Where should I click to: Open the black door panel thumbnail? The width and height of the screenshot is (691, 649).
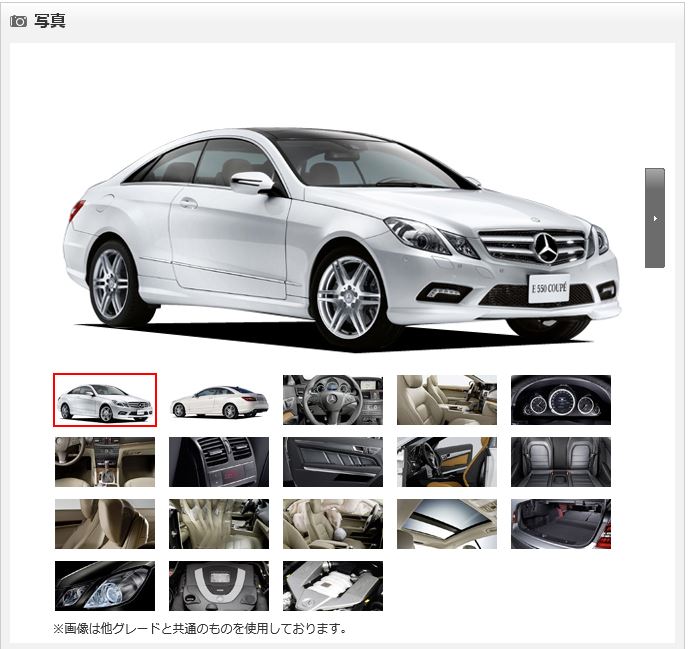tap(333, 462)
